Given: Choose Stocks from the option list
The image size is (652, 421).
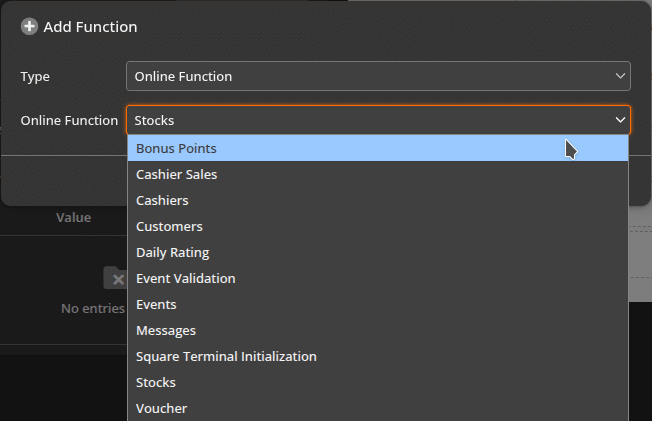Looking at the screenshot, I should (x=378, y=382).
